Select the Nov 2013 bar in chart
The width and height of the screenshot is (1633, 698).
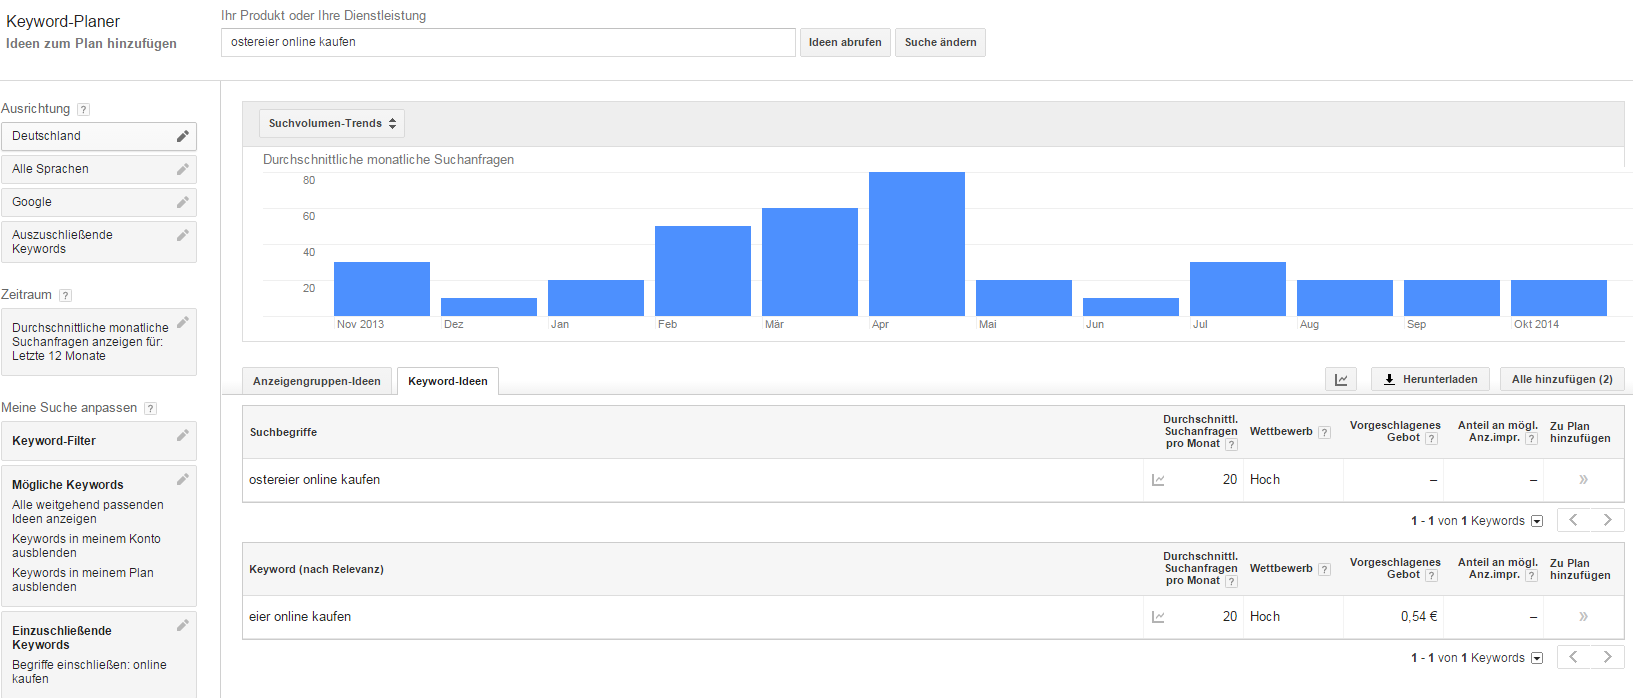click(x=382, y=289)
